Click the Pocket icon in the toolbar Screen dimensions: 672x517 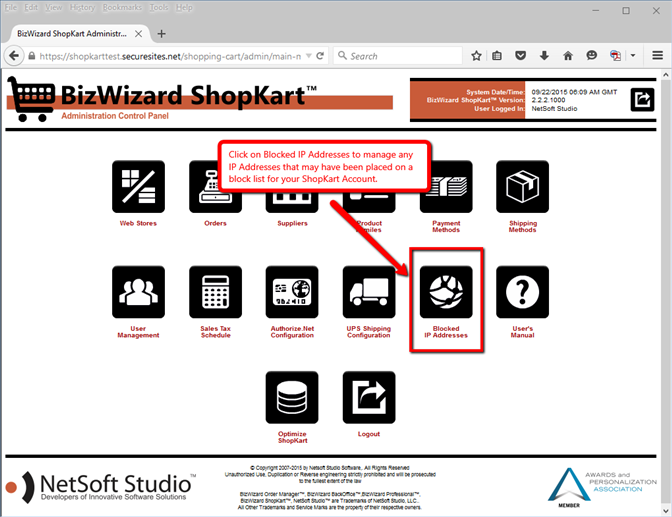[520, 56]
